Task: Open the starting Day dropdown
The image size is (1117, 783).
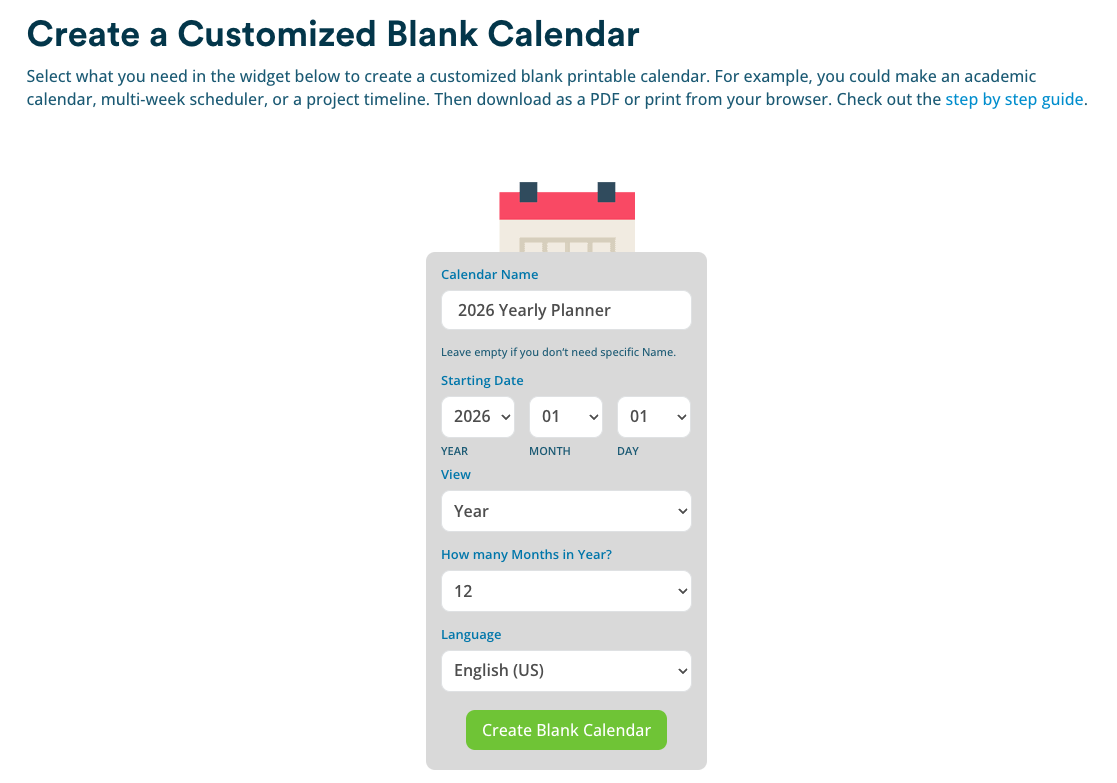Action: pyautogui.click(x=654, y=417)
